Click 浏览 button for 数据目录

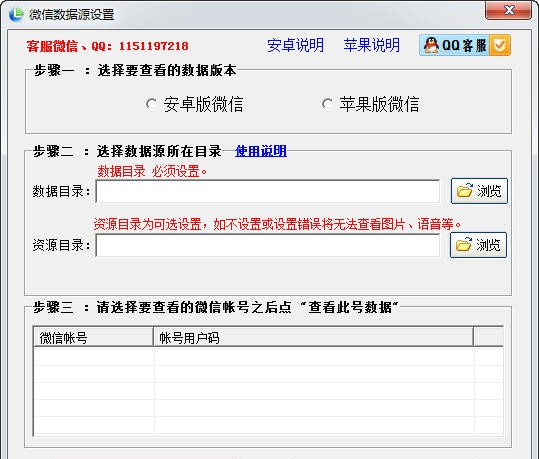[x=479, y=191]
